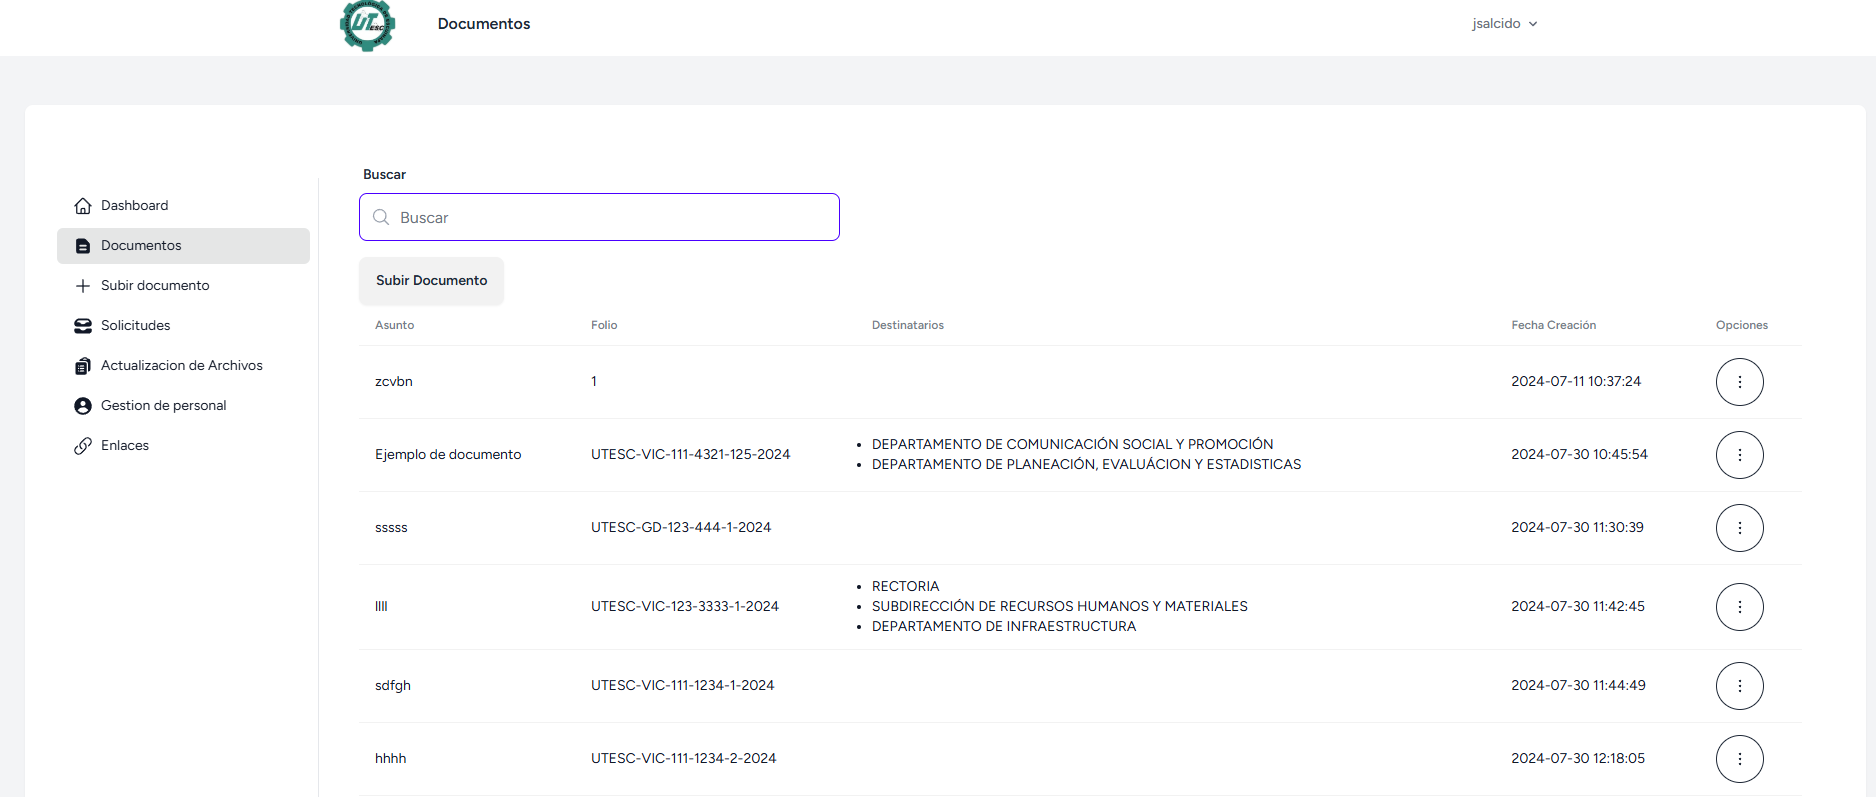
Task: Click folio UTESC-VIC-111-1234-1-2024
Action: click(x=682, y=686)
